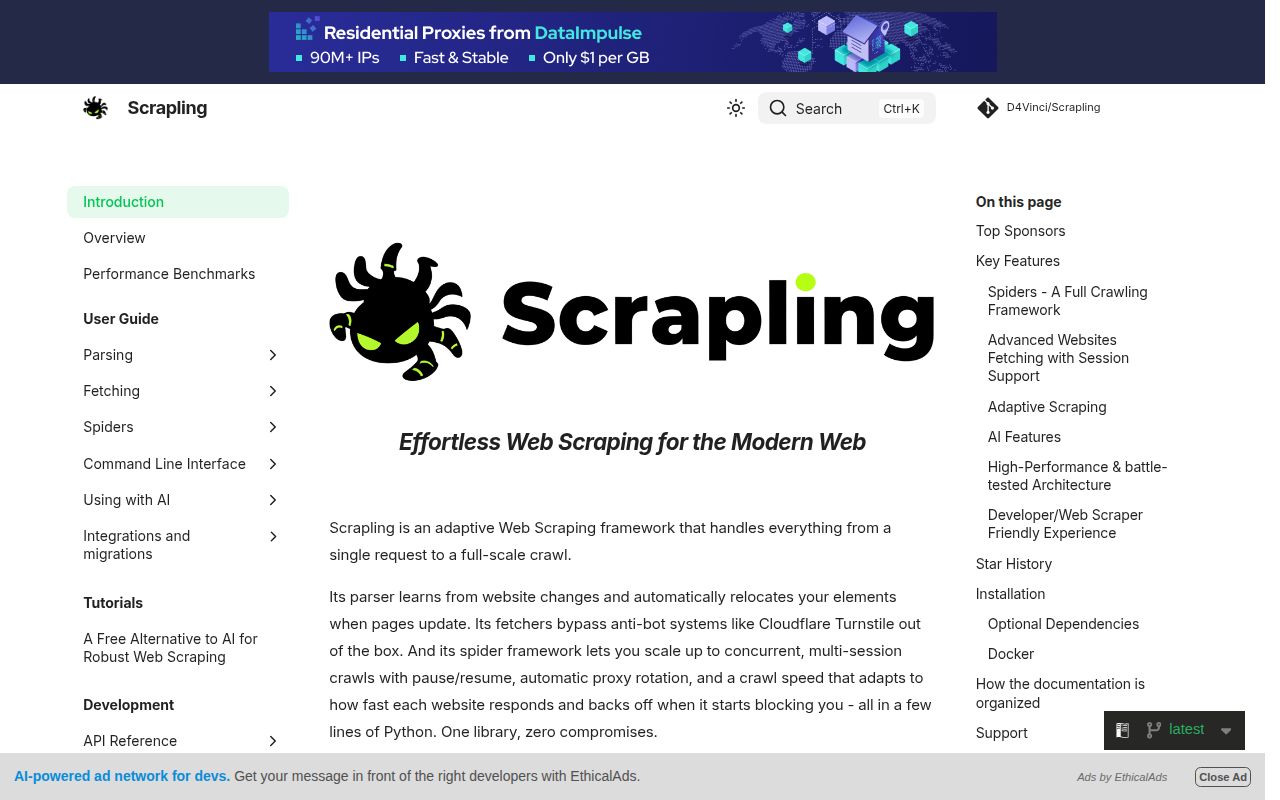Go to How the documentation is organized
The width and height of the screenshot is (1280, 800).
(1060, 693)
